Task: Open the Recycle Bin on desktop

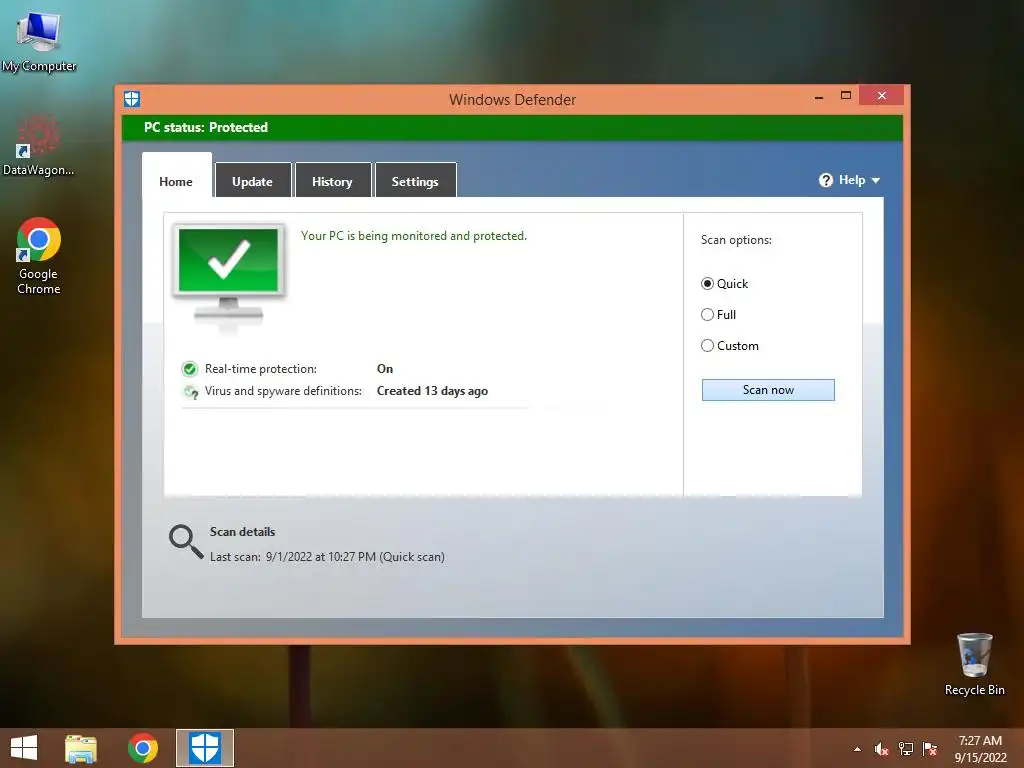Action: coord(974,664)
